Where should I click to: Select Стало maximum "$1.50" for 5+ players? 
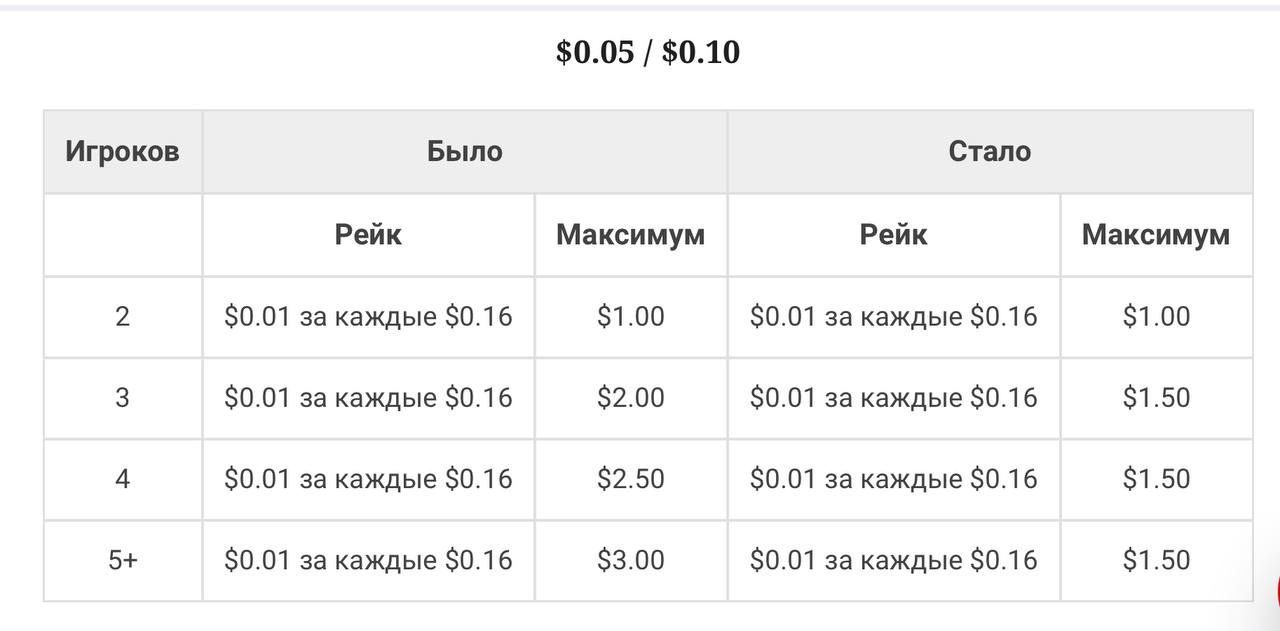[x=1155, y=560]
